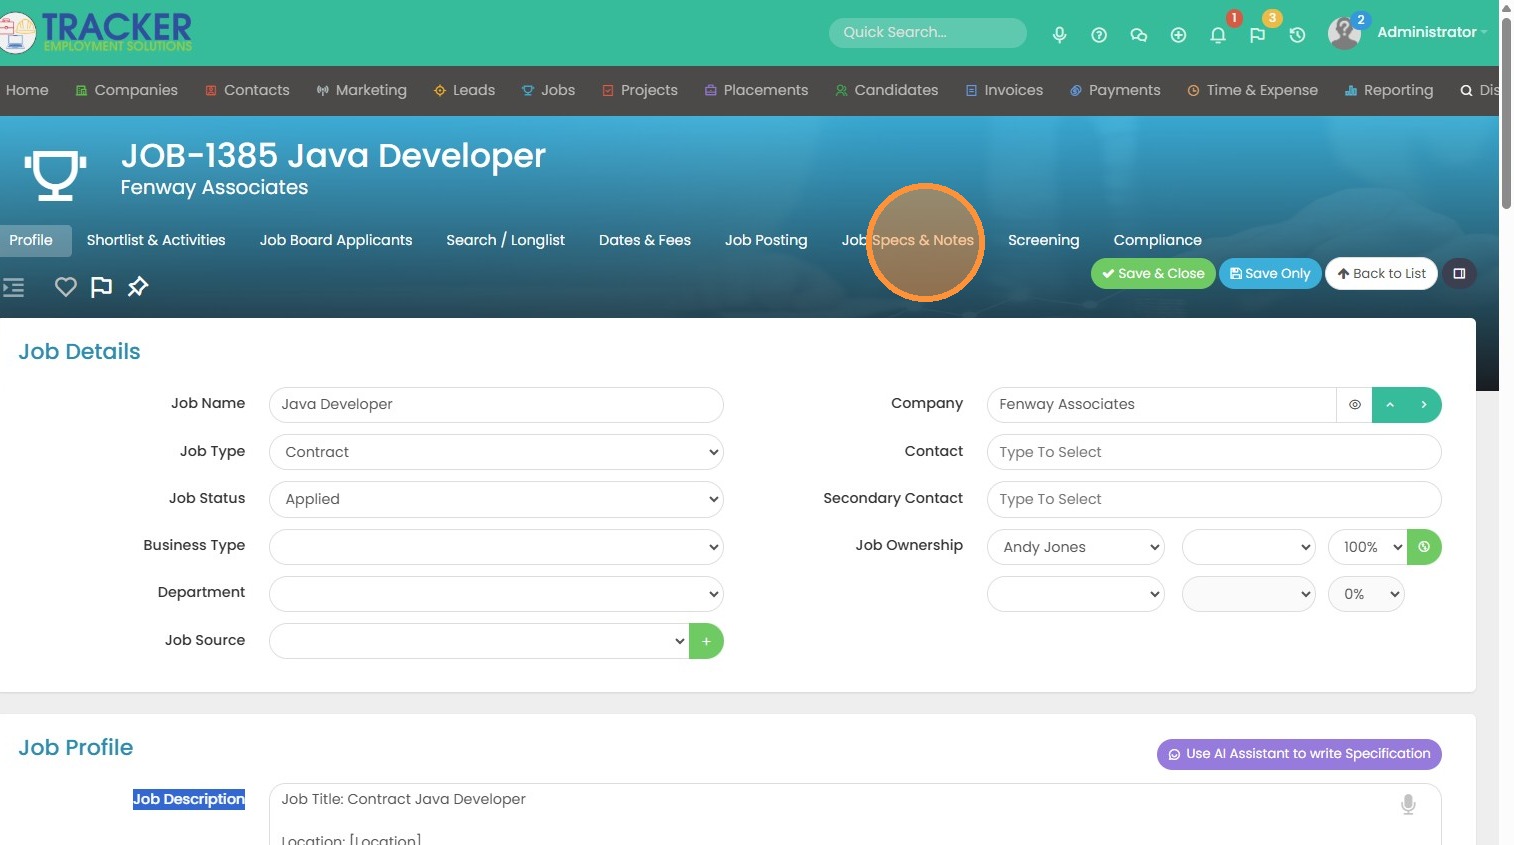This screenshot has height=845, width=1514.
Task: Click the microphone icon in top bar
Action: click(1059, 35)
